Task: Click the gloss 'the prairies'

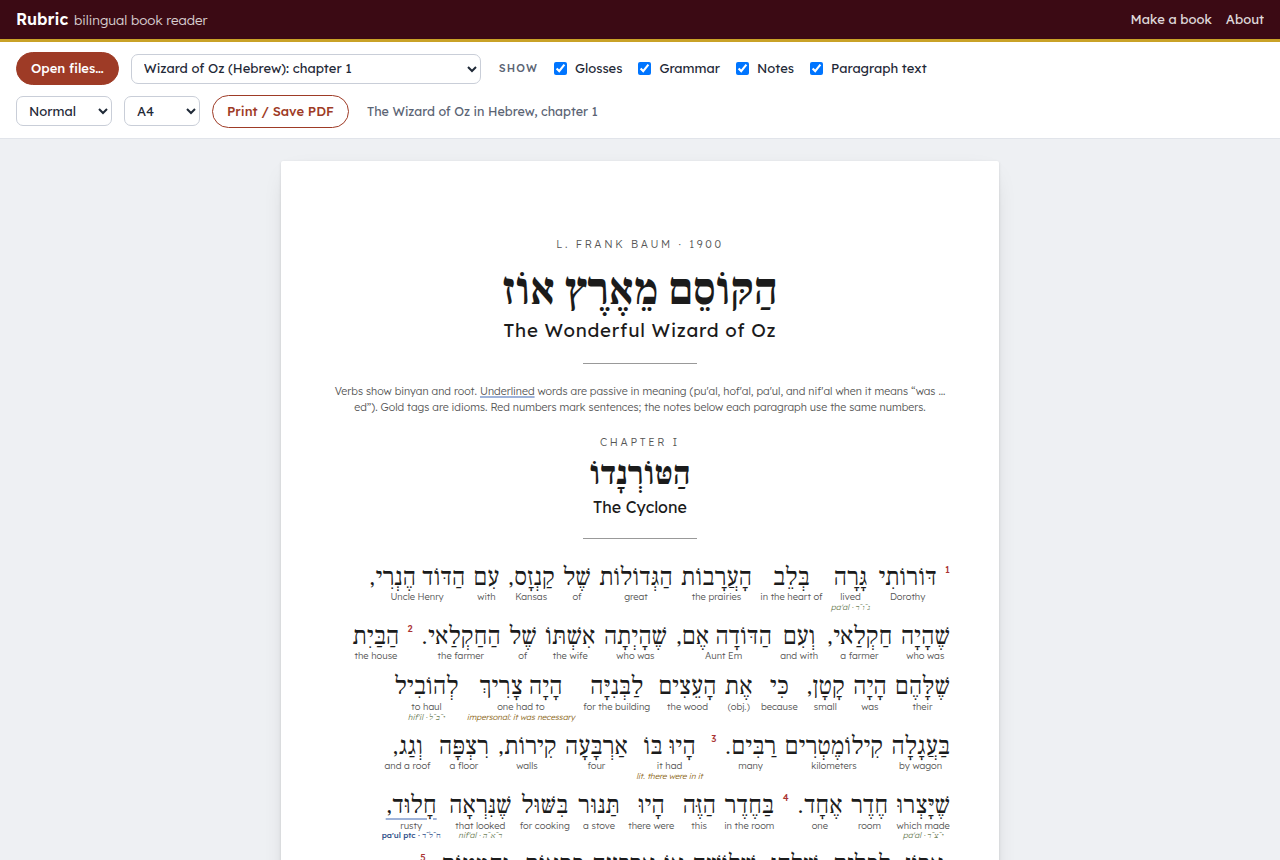Action: 716,597
